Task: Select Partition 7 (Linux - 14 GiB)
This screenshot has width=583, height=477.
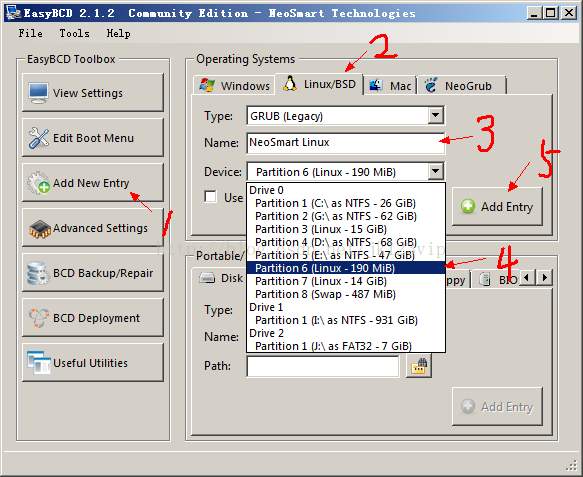Action: point(345,281)
